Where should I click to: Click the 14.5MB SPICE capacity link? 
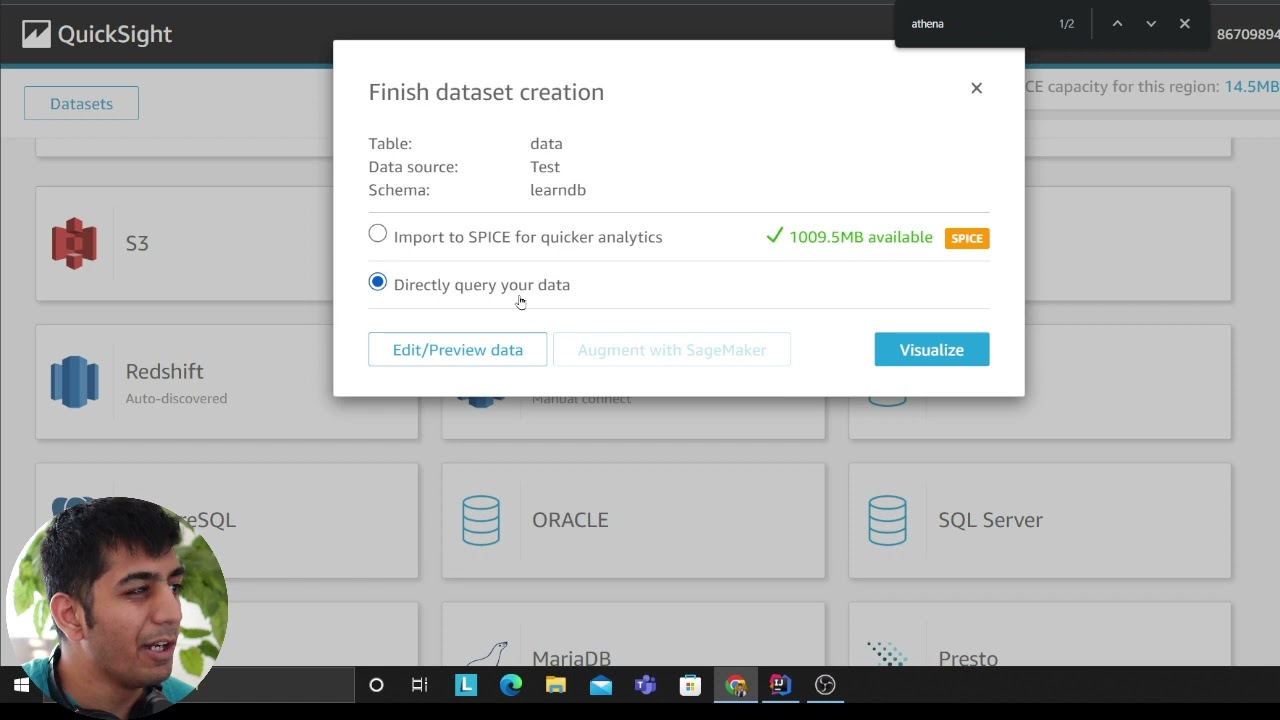[x=1252, y=87]
